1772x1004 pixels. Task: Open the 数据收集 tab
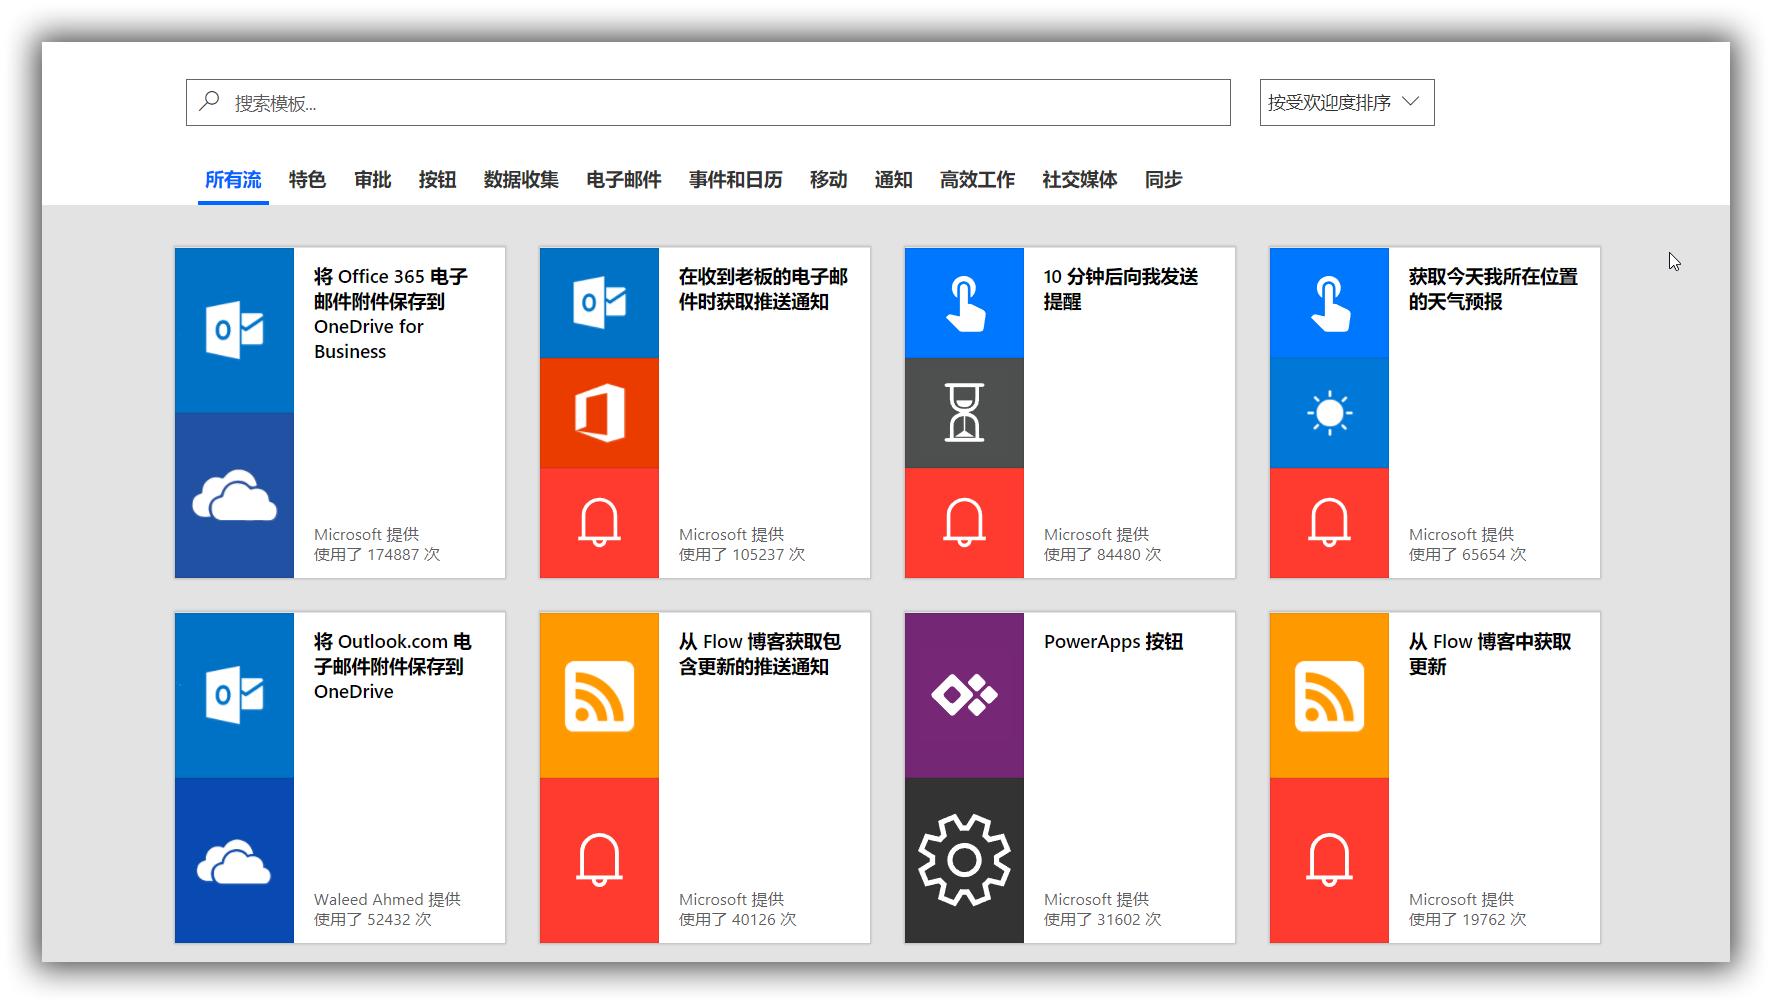[x=521, y=180]
